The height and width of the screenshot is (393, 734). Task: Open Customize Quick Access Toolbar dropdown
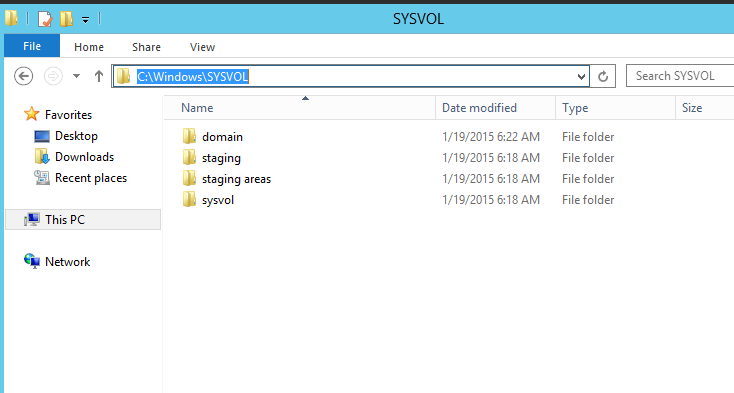(85, 20)
